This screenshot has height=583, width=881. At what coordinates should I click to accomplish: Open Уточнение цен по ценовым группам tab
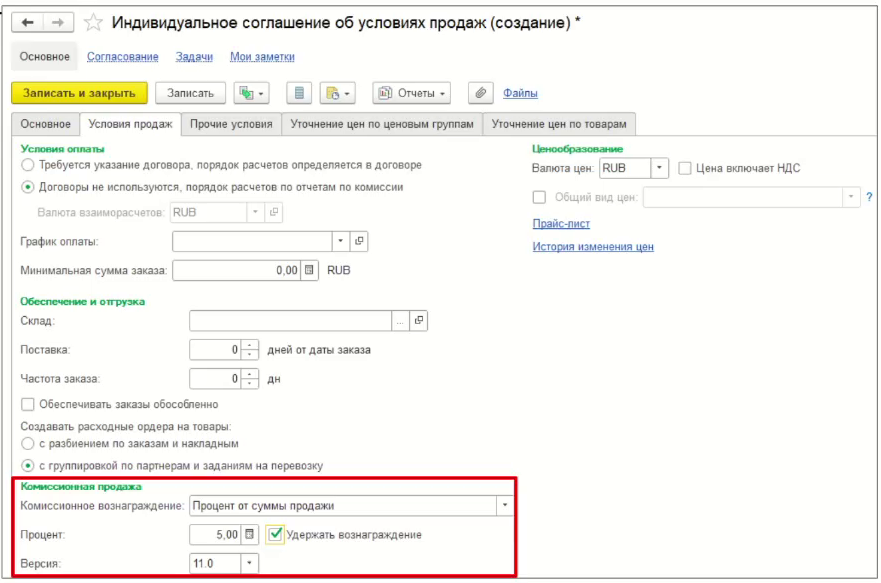382,124
